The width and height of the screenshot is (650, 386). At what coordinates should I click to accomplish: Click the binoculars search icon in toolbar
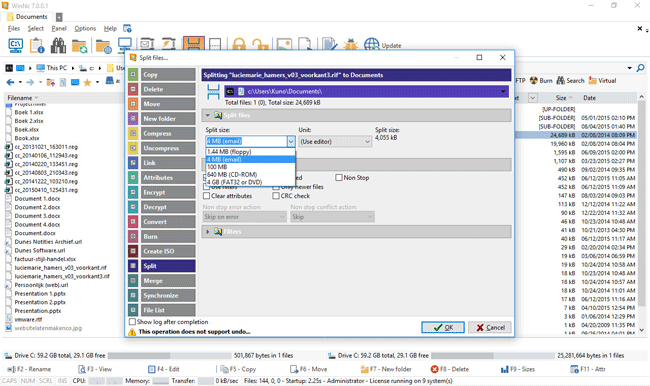pyautogui.click(x=58, y=45)
